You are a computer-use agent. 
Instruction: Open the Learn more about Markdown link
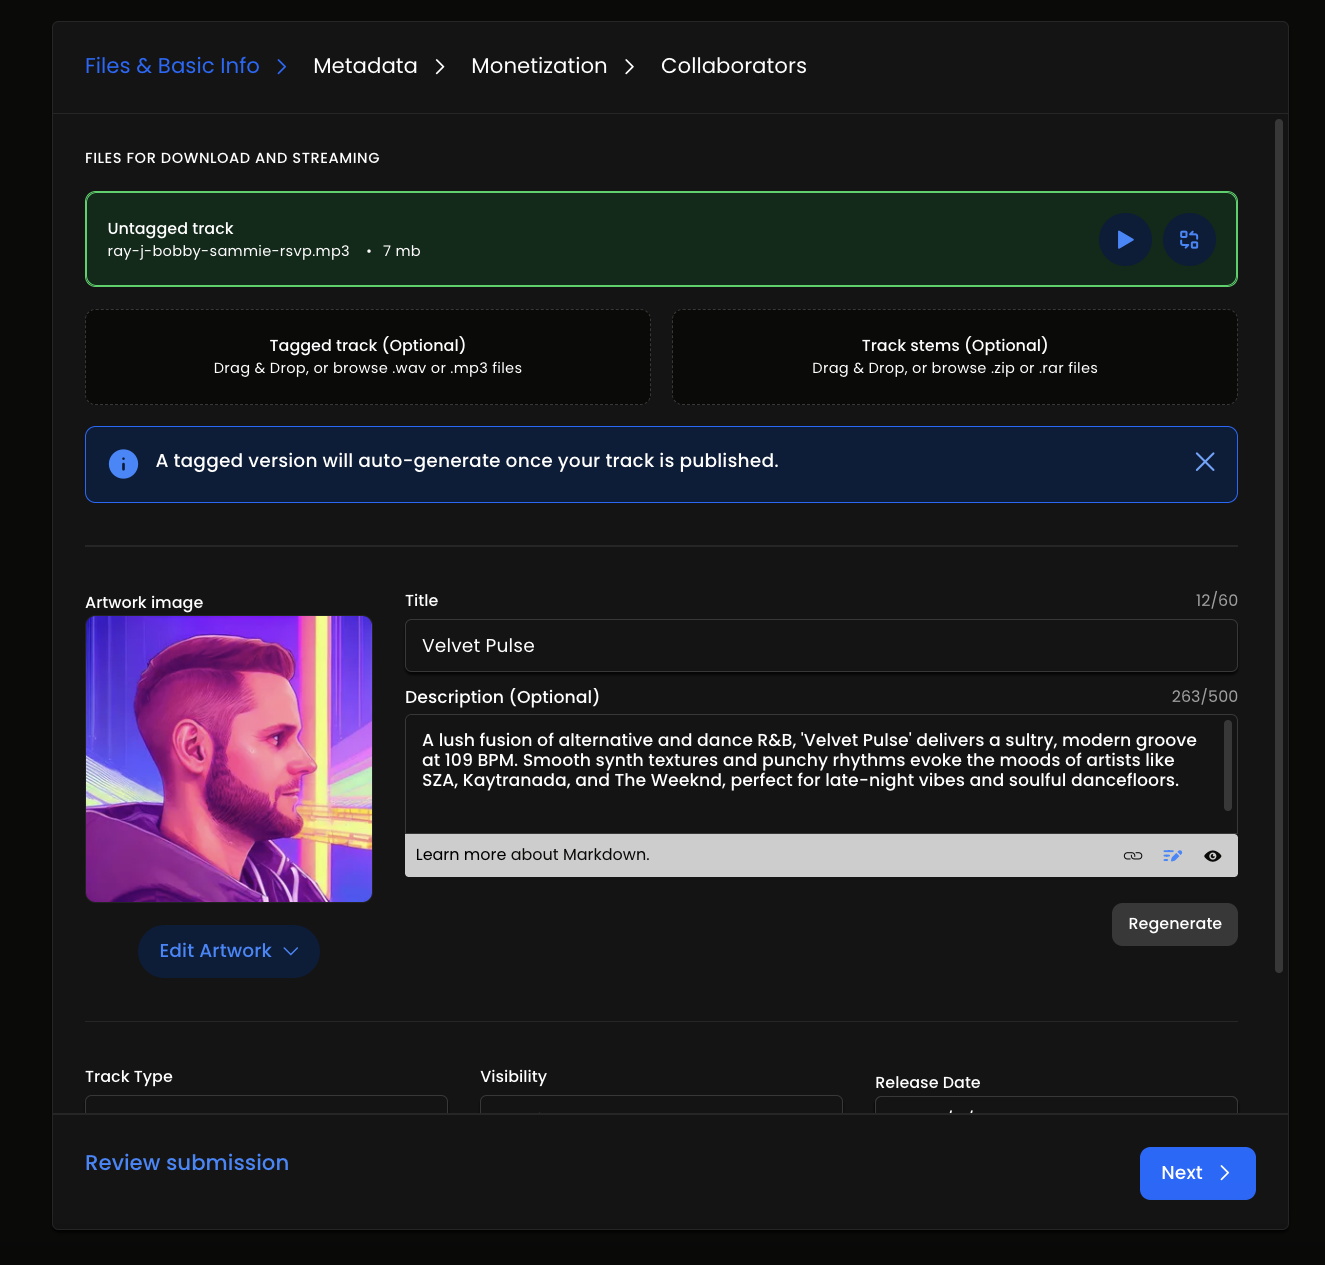532,855
